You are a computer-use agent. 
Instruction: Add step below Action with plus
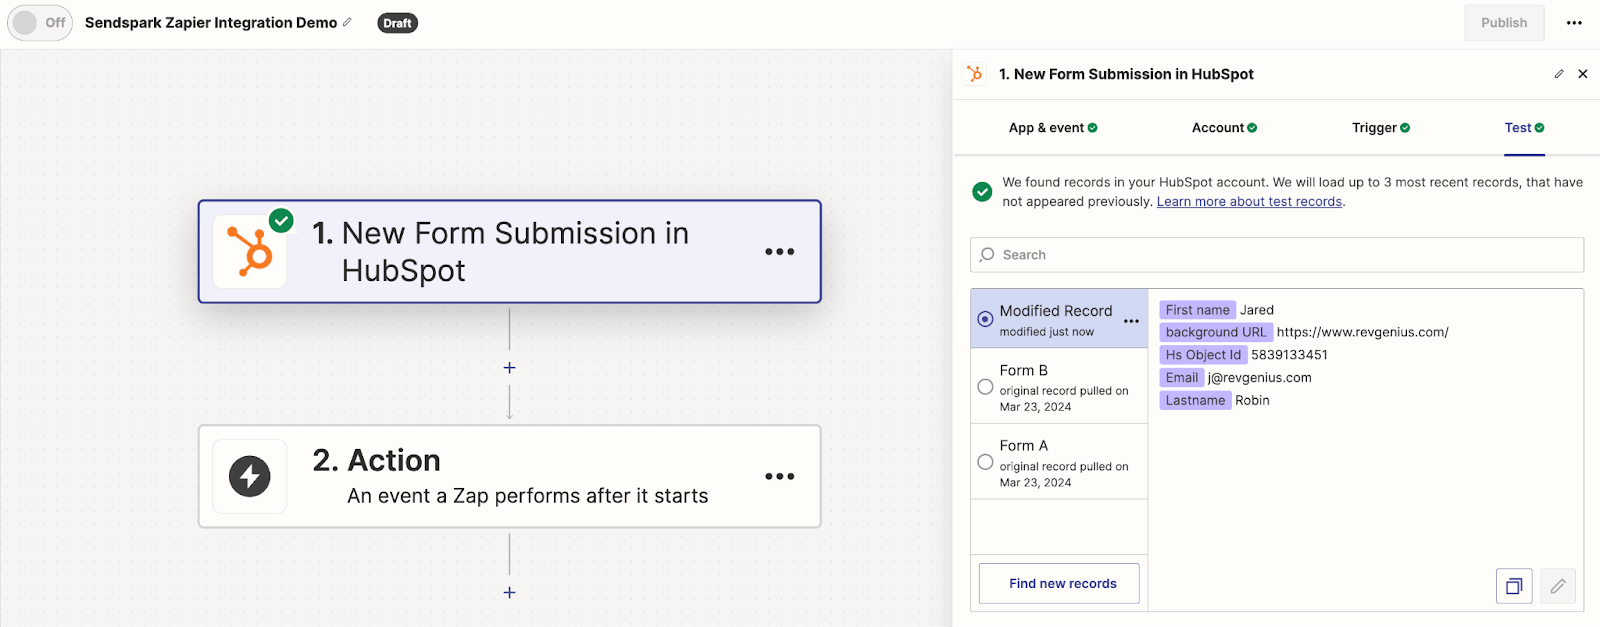[x=509, y=593]
